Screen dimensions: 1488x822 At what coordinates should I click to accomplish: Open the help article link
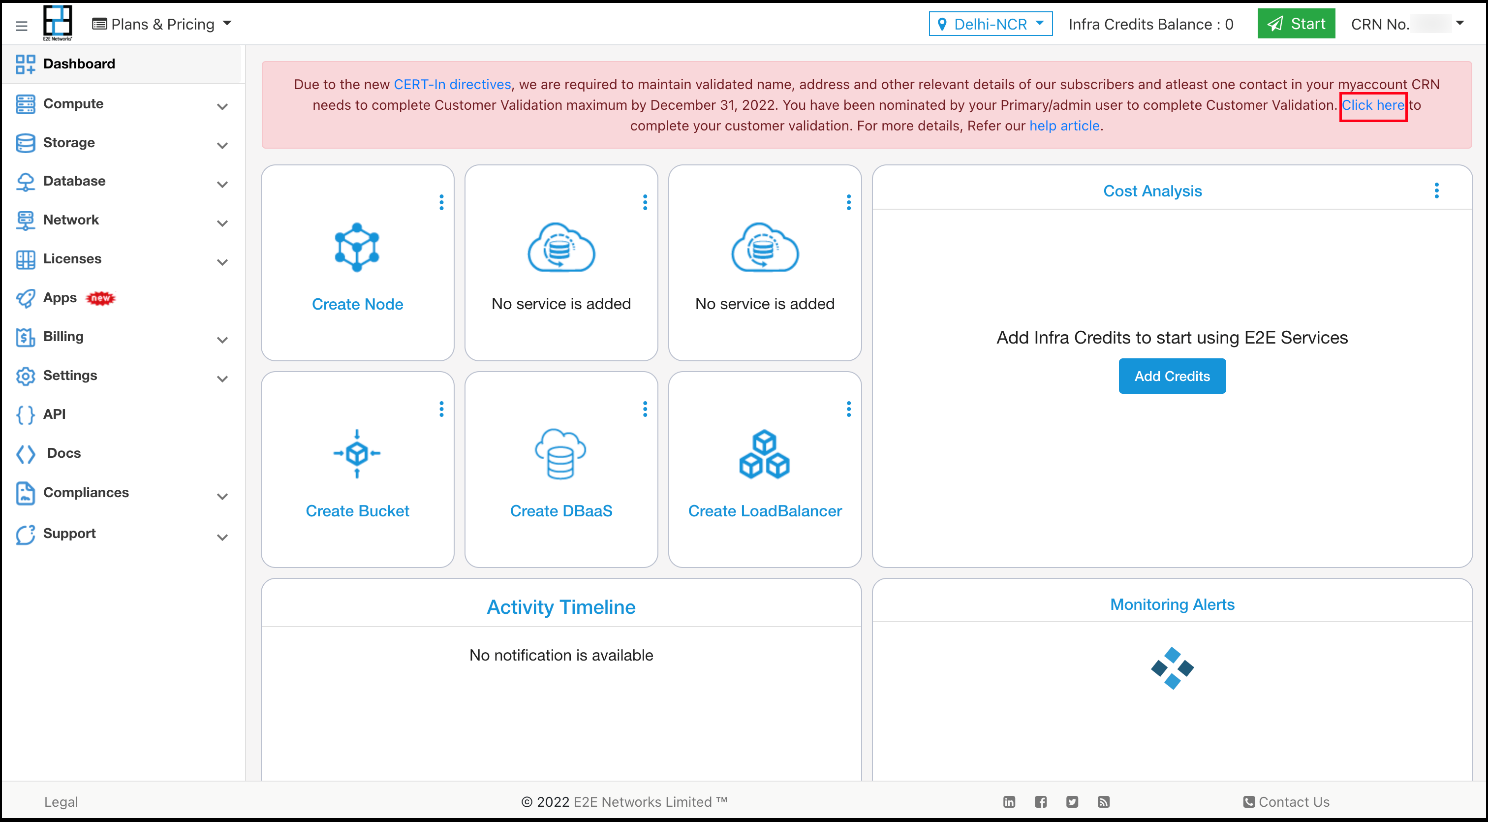coord(1065,126)
